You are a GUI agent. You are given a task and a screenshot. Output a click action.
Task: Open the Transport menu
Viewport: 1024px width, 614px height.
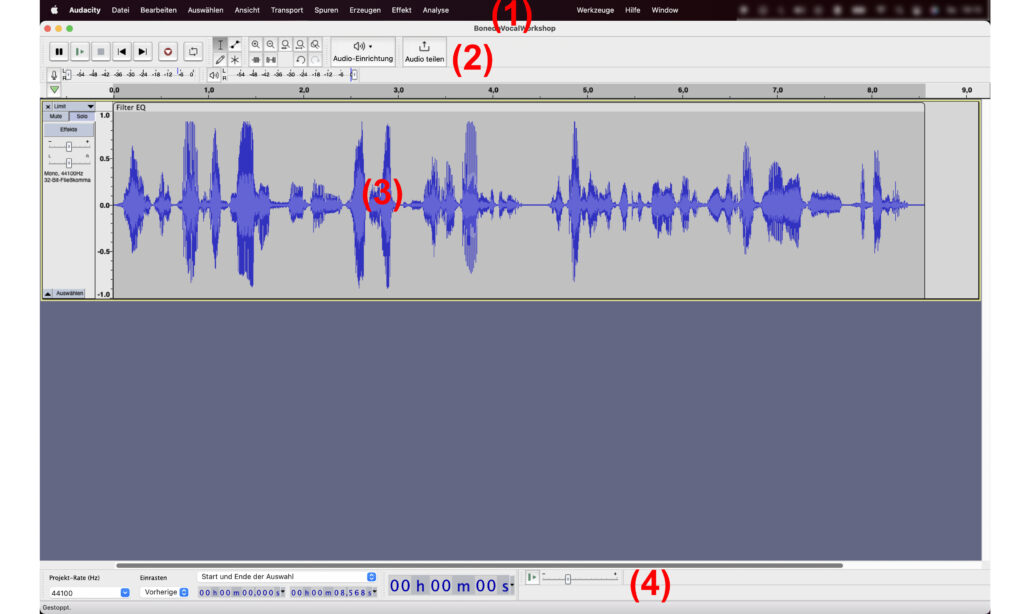[287, 10]
